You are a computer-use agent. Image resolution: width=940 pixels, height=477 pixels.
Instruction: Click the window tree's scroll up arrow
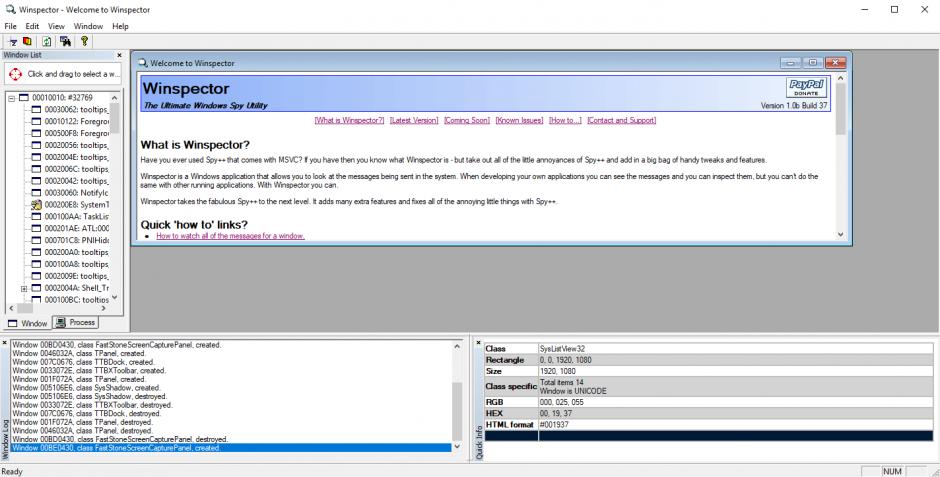(115, 98)
